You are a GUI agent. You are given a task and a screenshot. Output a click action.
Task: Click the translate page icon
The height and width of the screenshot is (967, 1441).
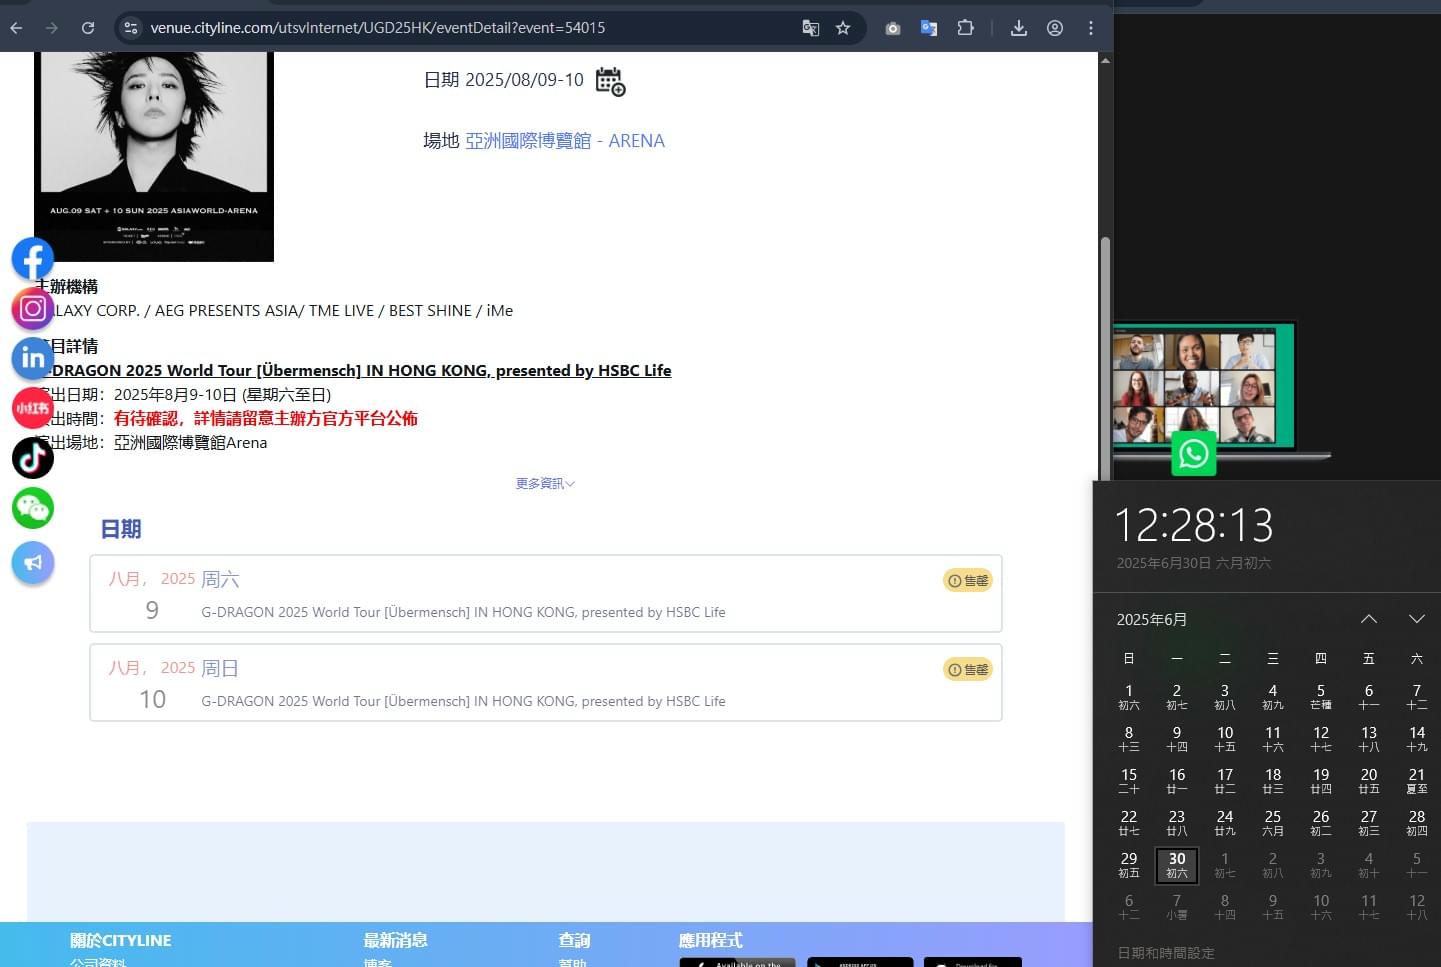pyautogui.click(x=811, y=28)
